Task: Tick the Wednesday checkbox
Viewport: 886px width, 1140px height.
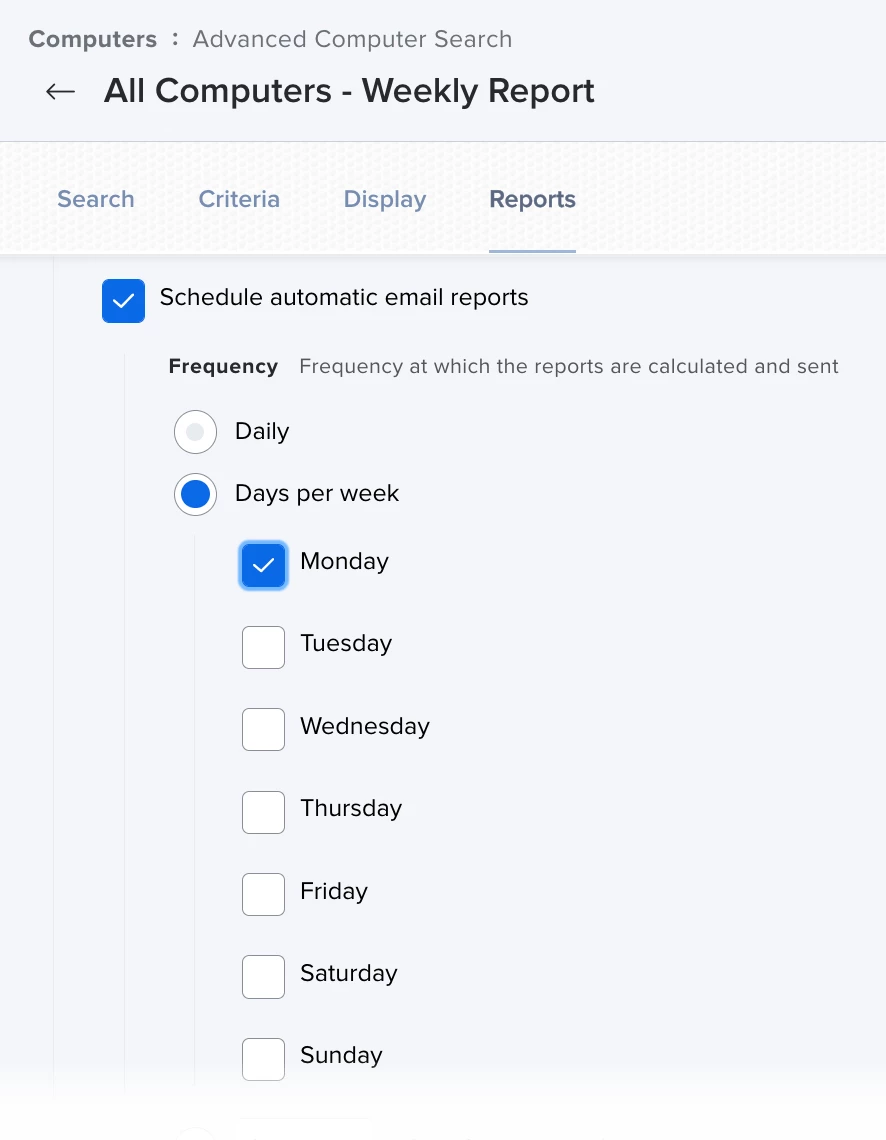Action: pyautogui.click(x=263, y=729)
